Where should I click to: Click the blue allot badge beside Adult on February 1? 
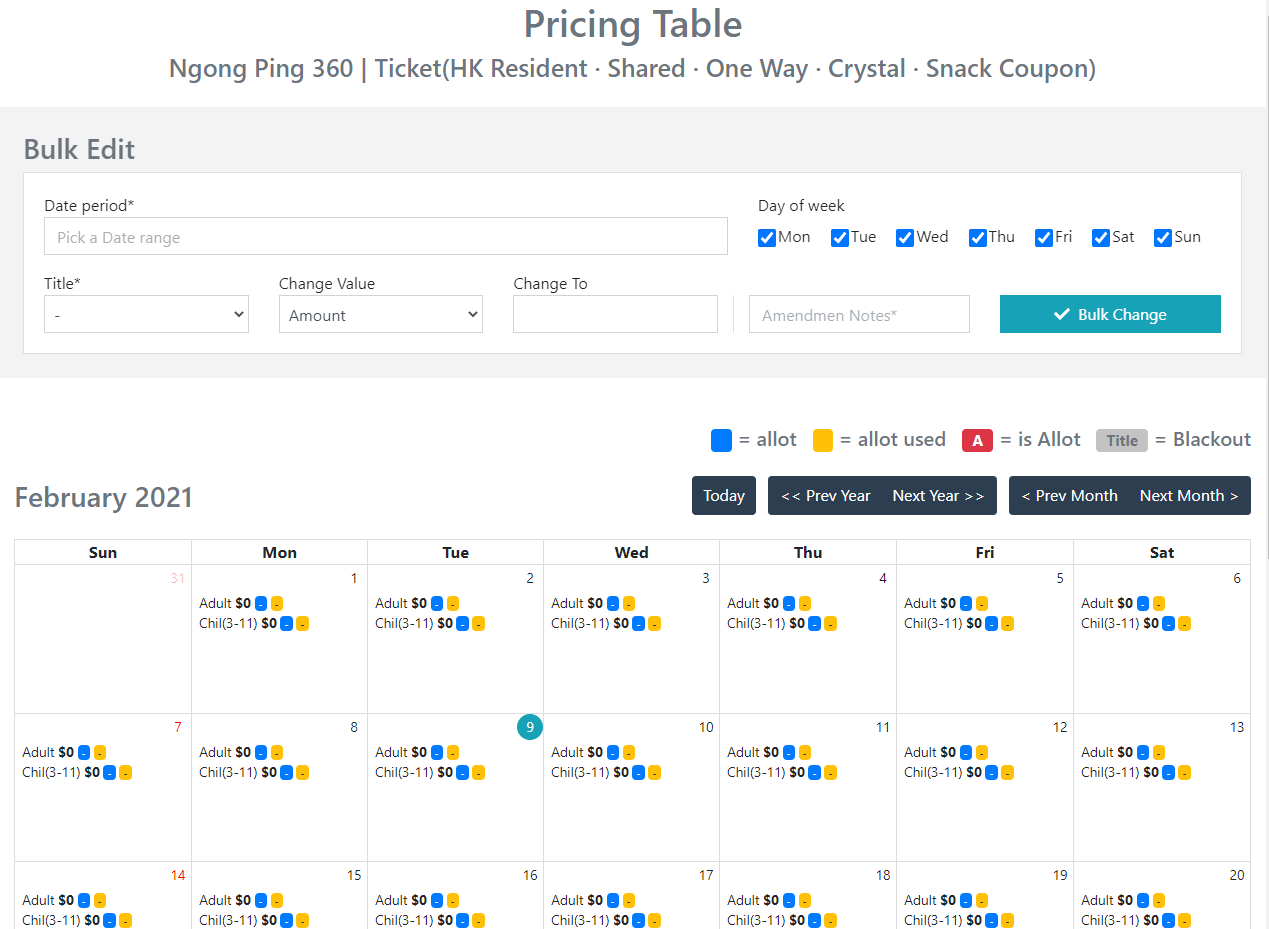(x=259, y=602)
